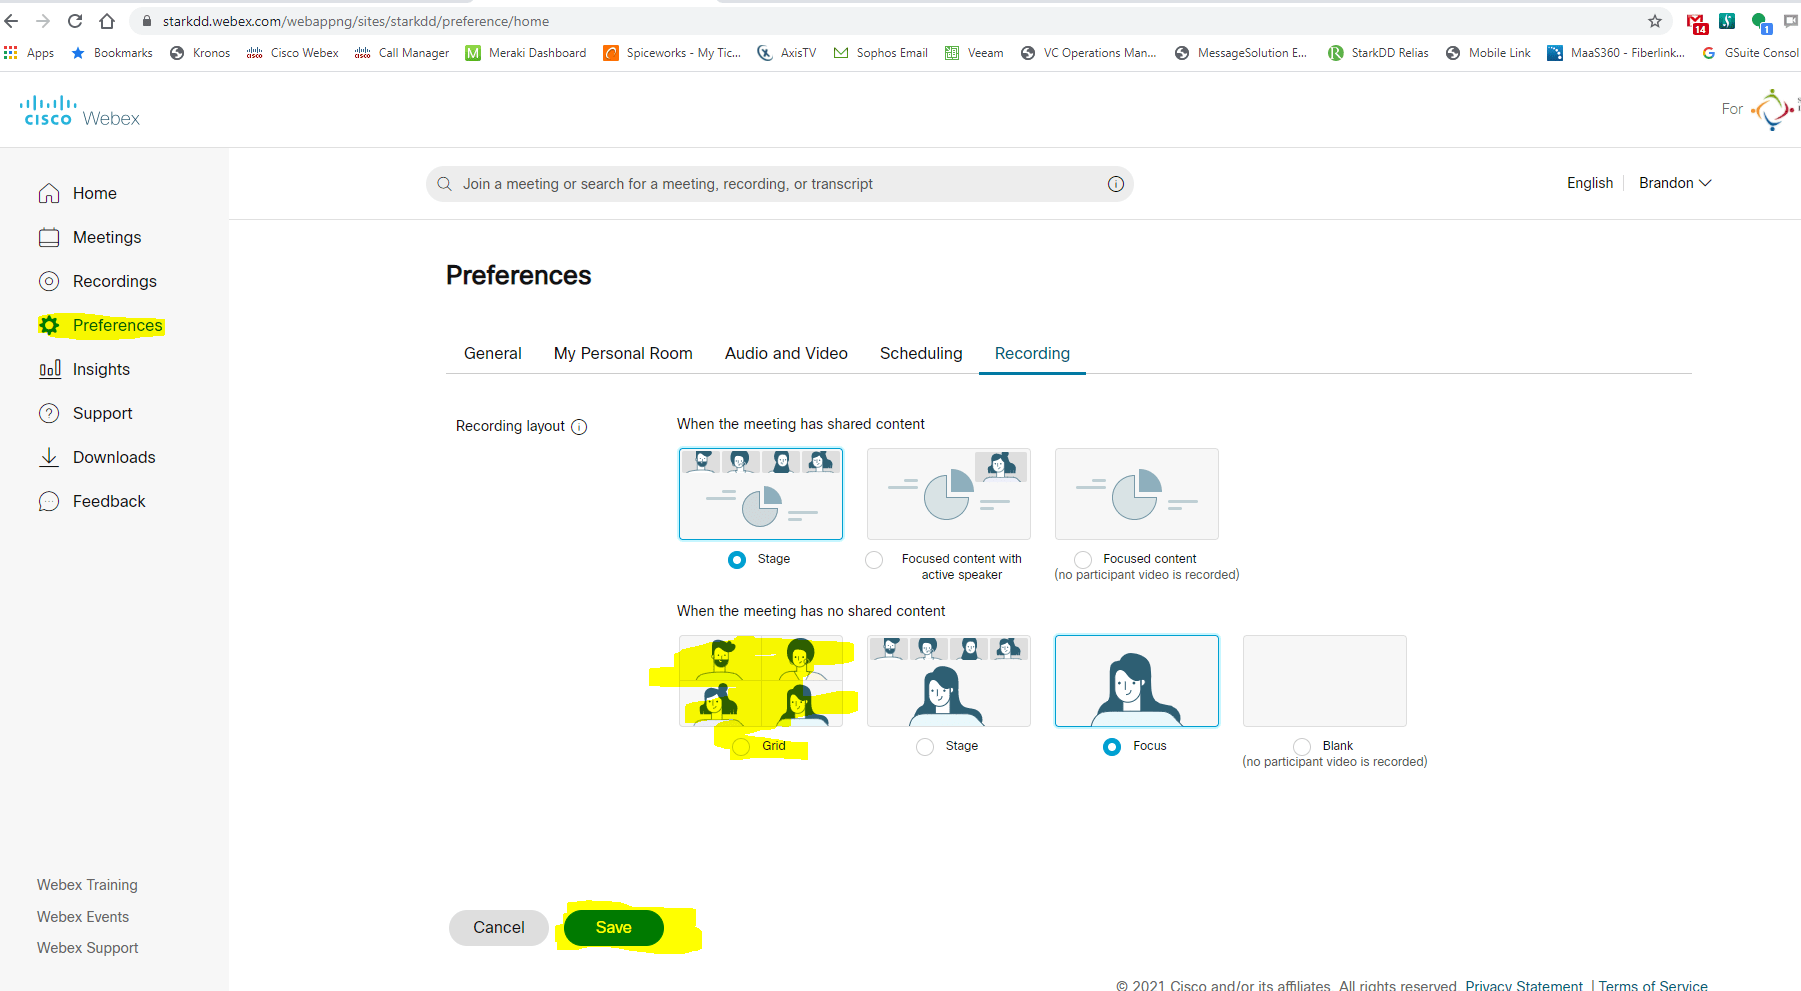Click the browser forward arrow
The image size is (1801, 991).
43,21
